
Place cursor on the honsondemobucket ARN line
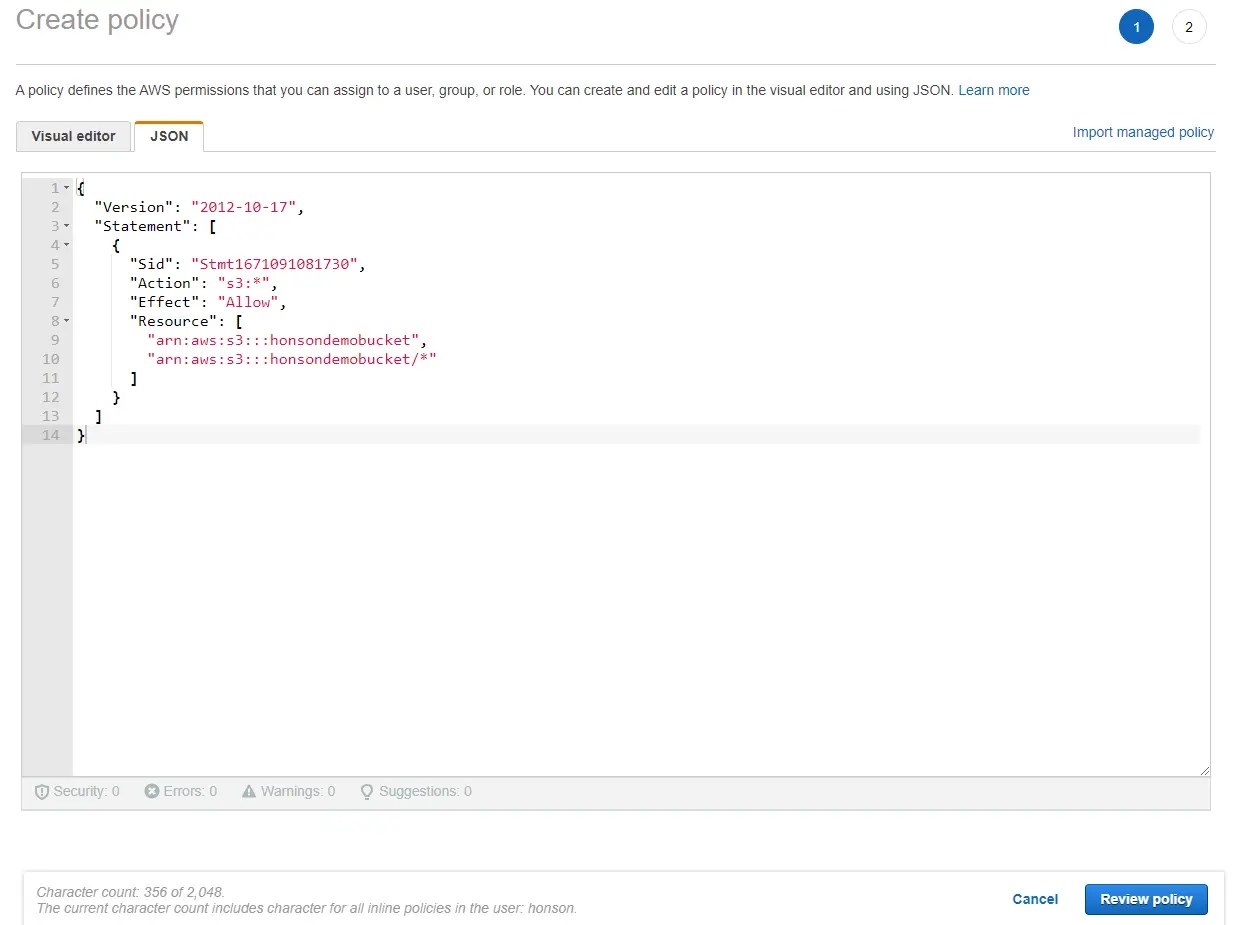(290, 340)
